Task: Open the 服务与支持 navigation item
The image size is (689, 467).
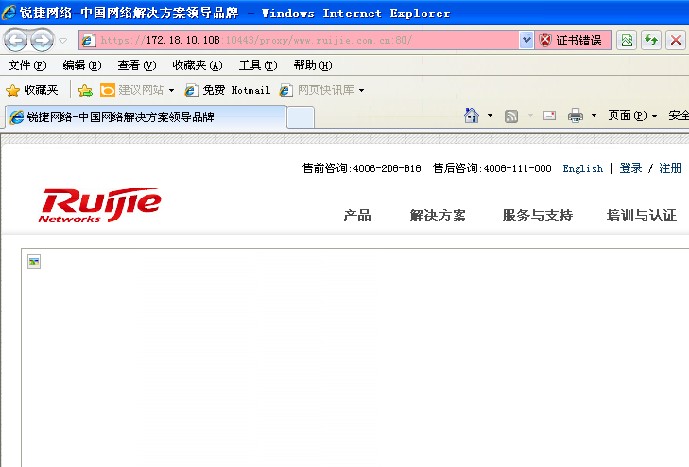Action: pos(538,215)
